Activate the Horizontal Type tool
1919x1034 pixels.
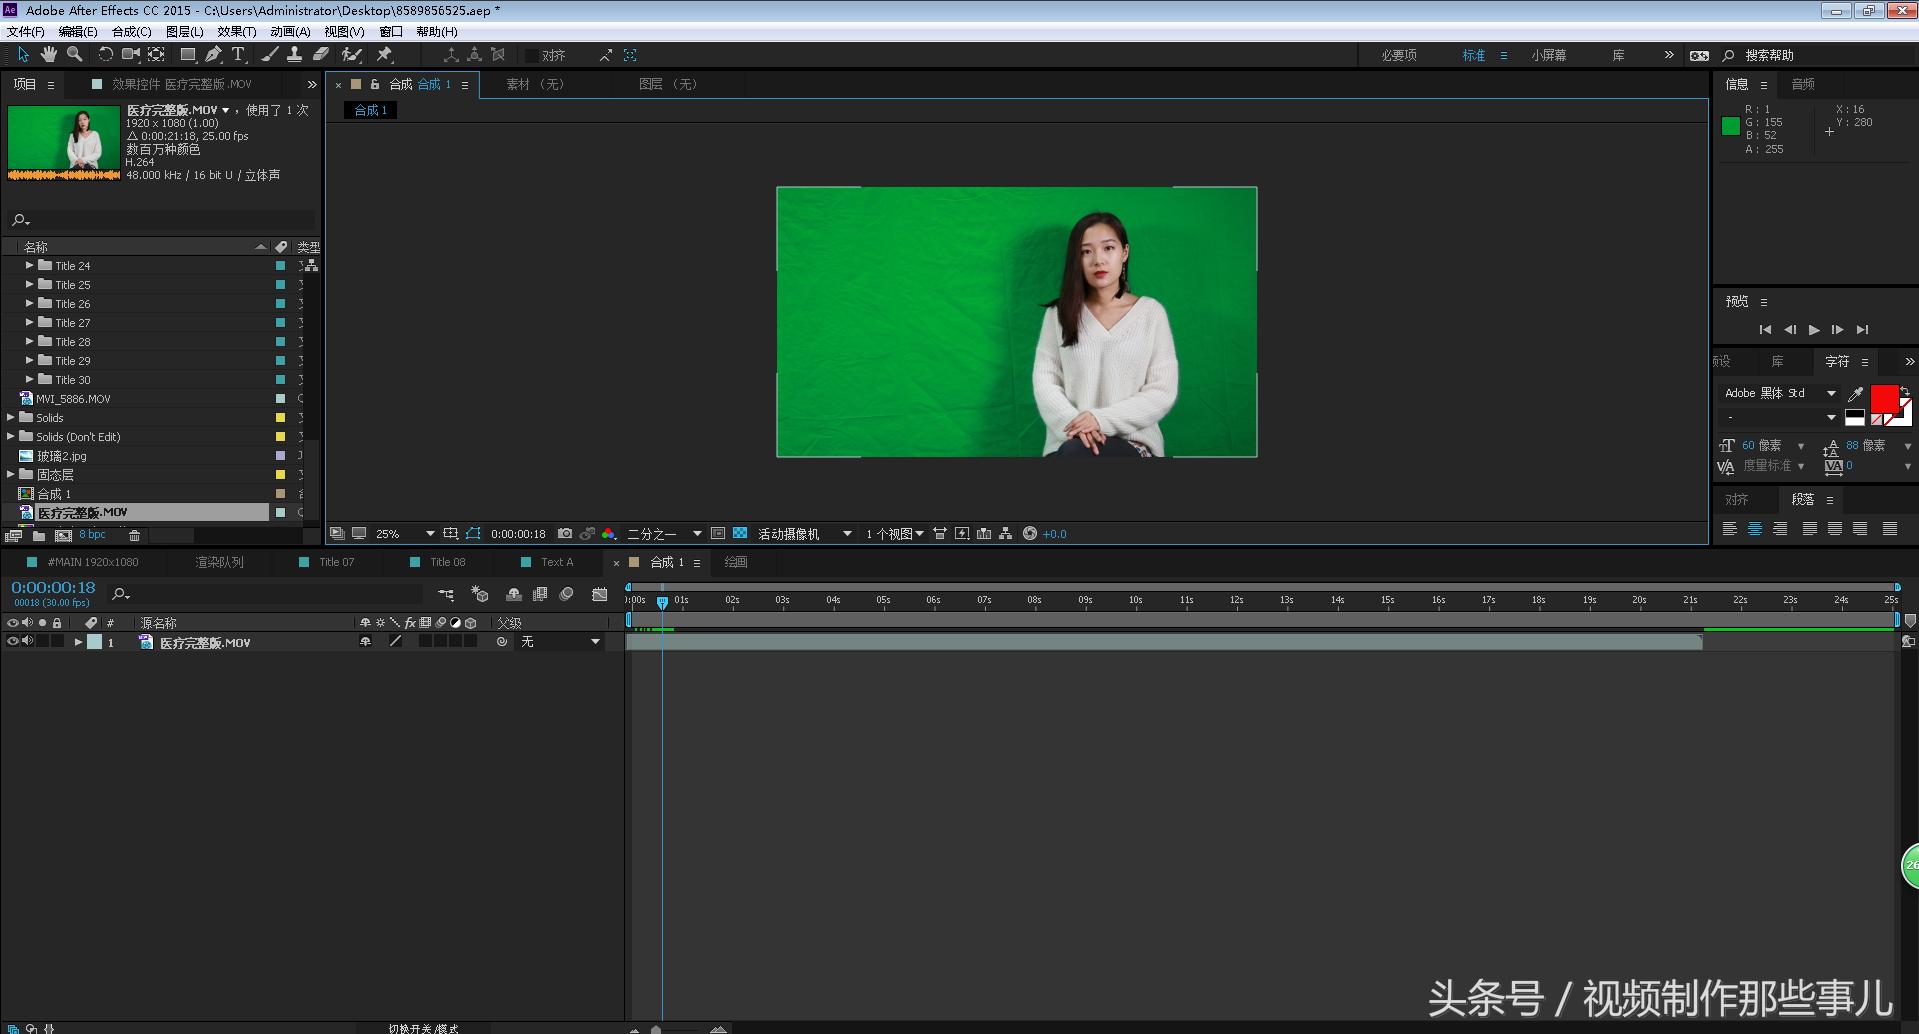[x=238, y=55]
